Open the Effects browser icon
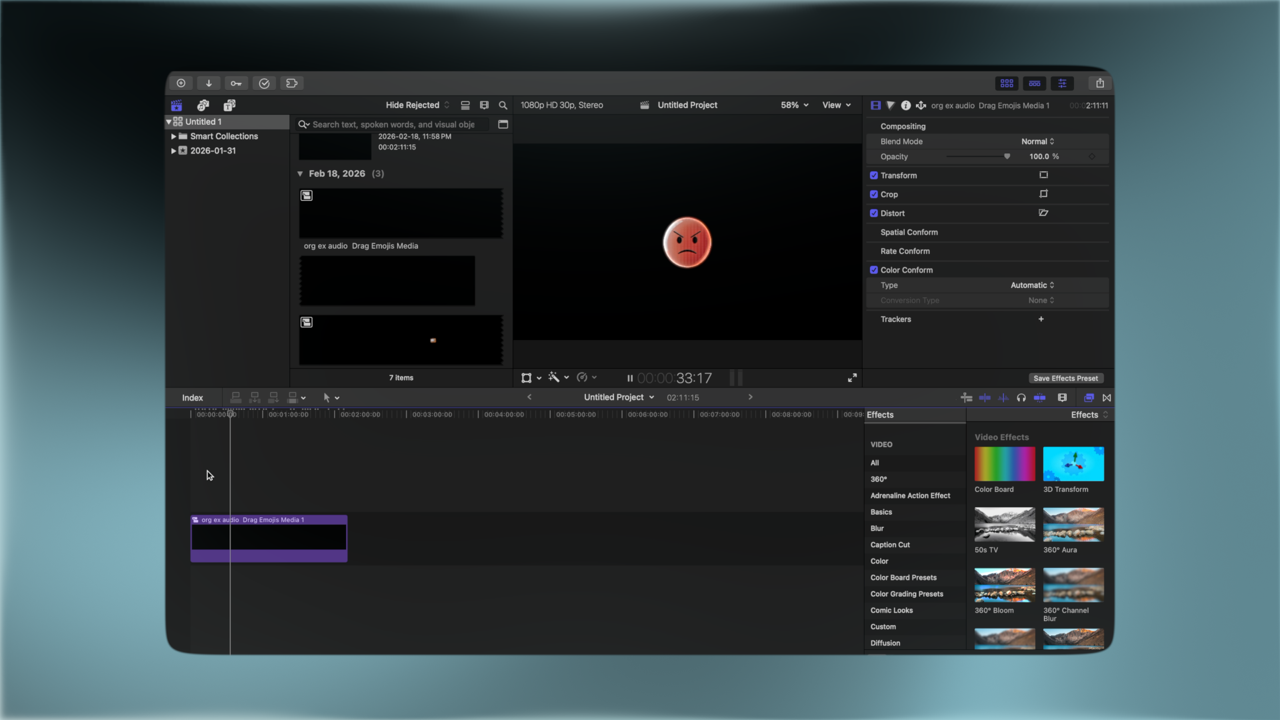This screenshot has height=720, width=1280. (1089, 398)
